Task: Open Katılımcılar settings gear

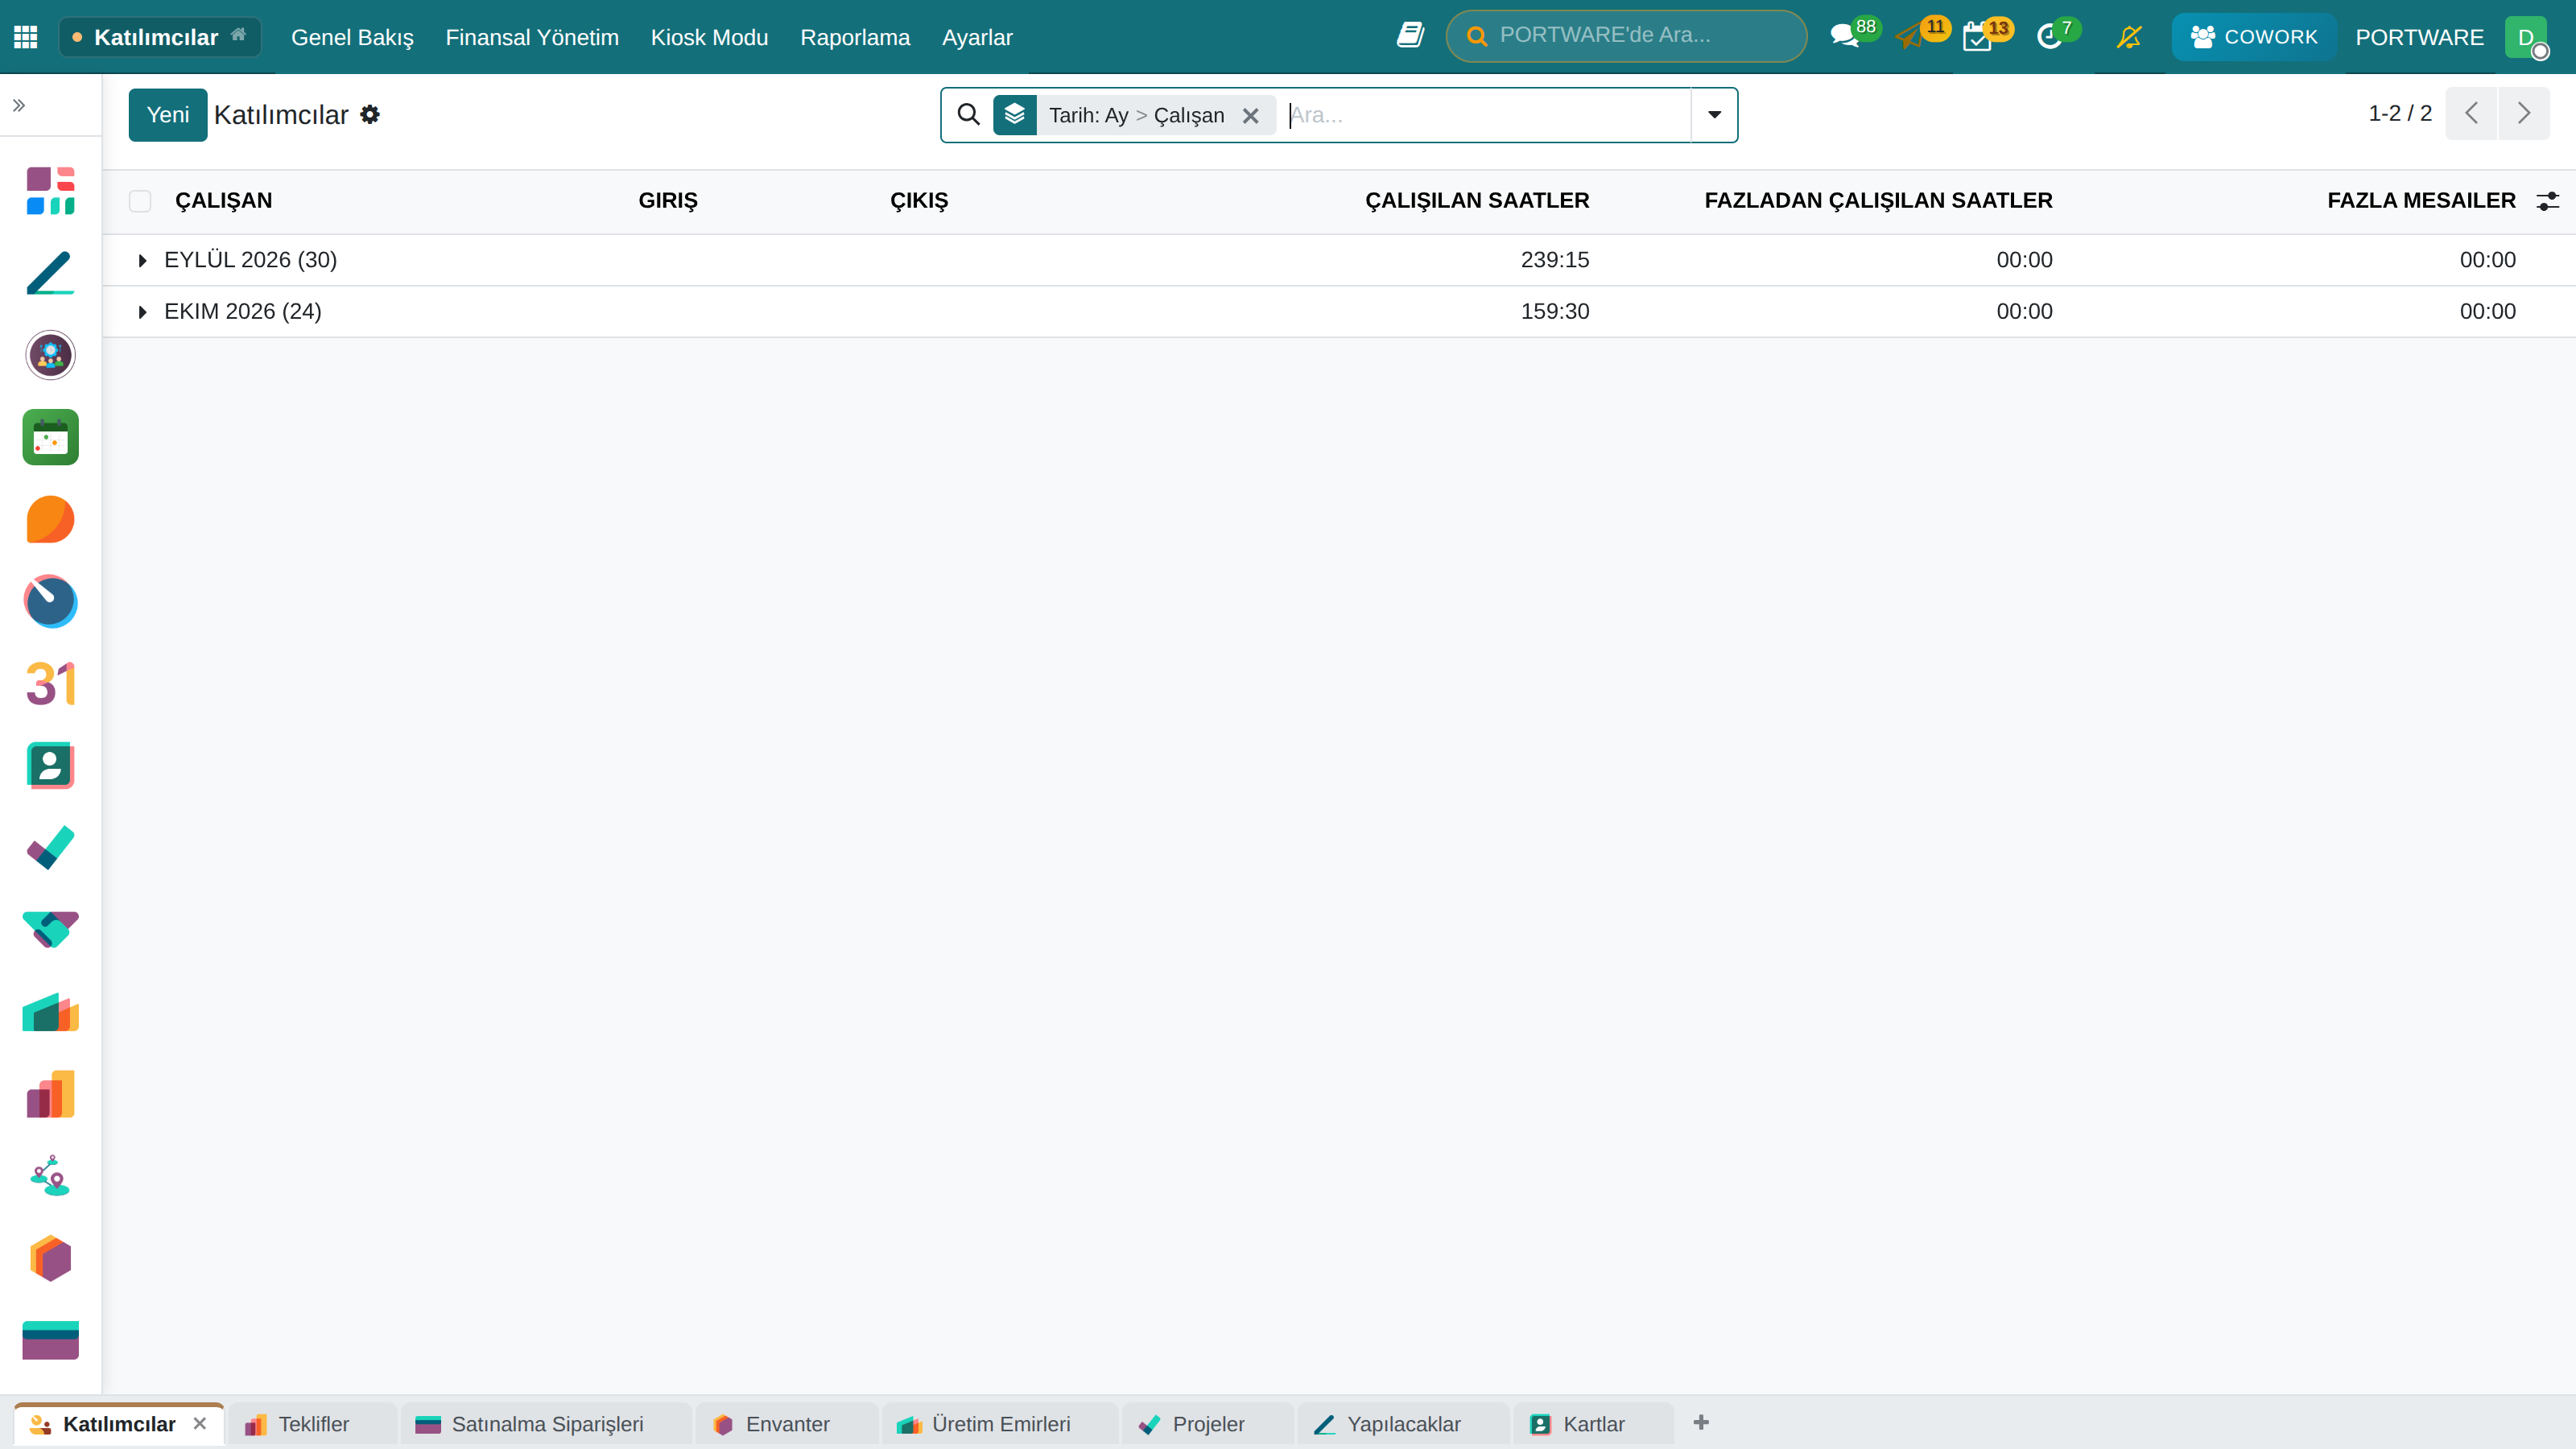Action: (370, 115)
